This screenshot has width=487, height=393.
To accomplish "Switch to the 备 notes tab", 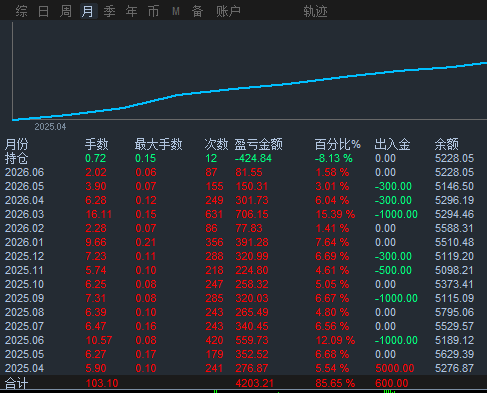I will pos(198,12).
